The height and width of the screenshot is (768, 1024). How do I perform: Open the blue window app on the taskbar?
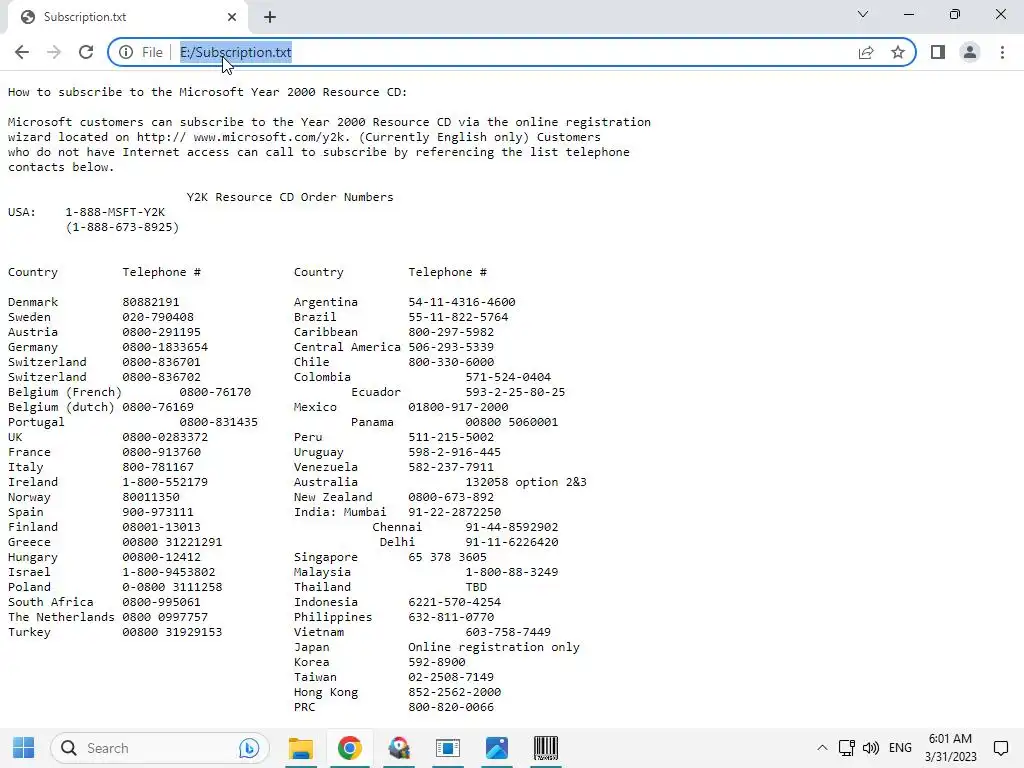(448, 748)
